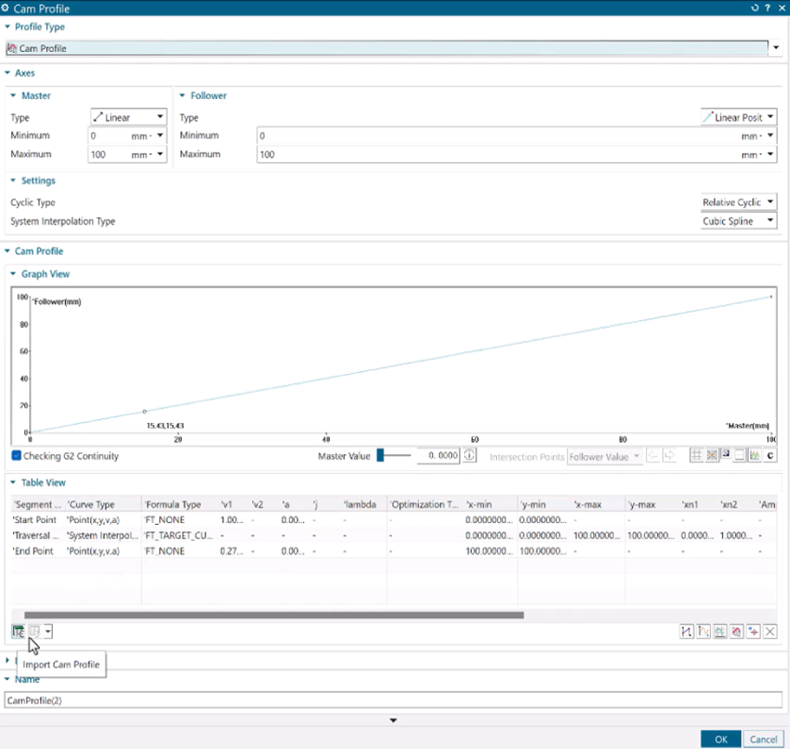The width and height of the screenshot is (790, 749).
Task: Open the Follower Type Linear Position dropdown
Action: click(739, 117)
